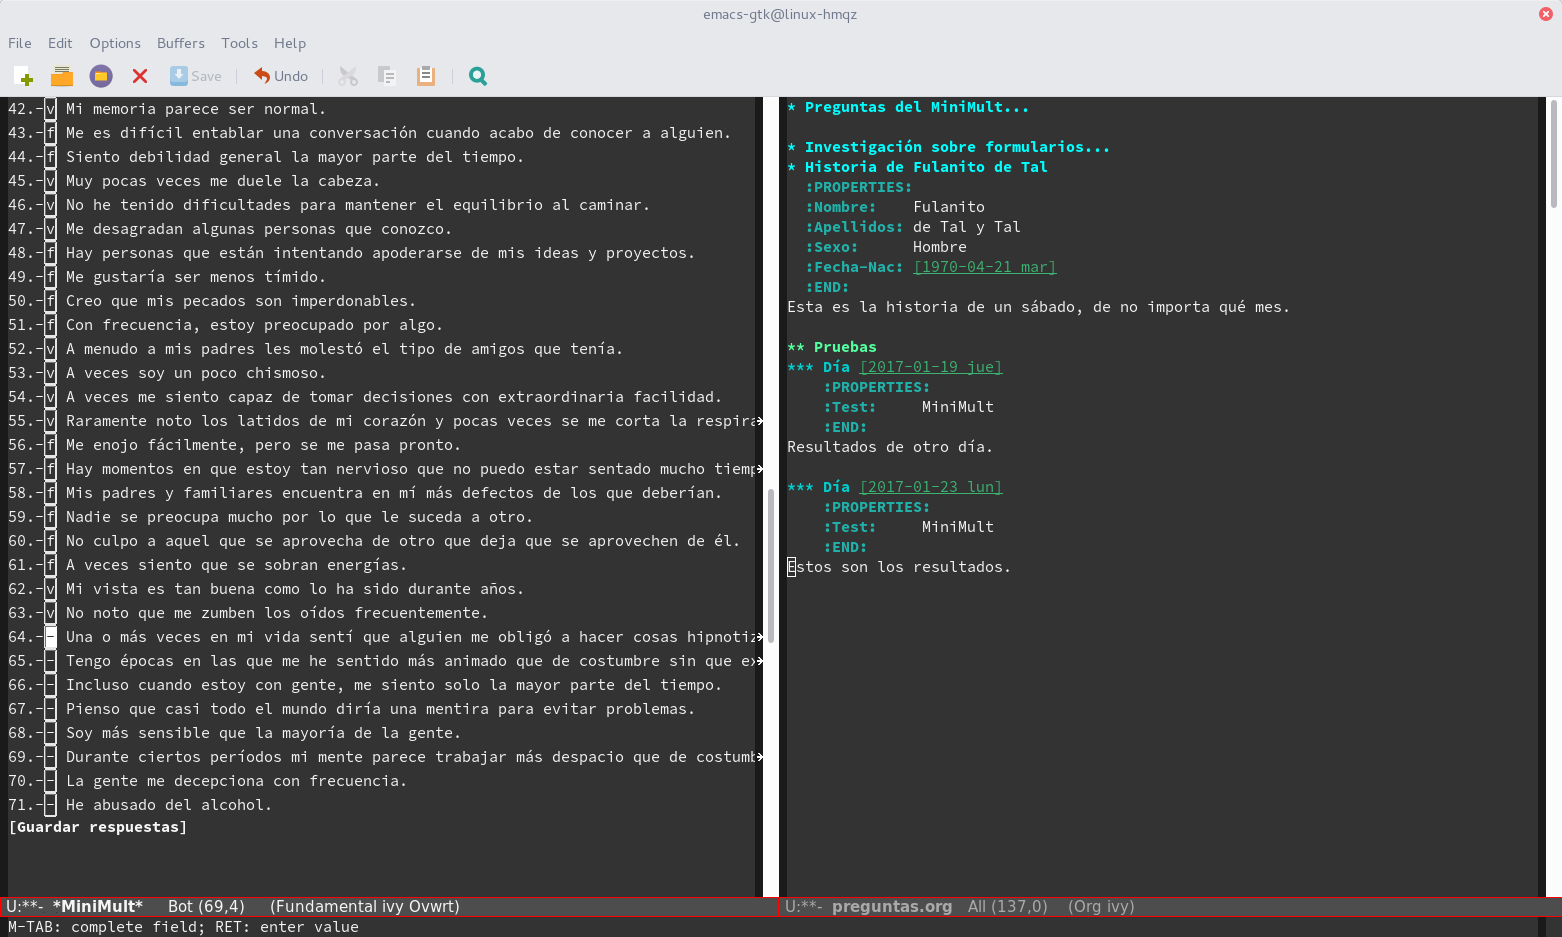Open date link [2017-01-19 jue]
This screenshot has width=1562, height=937.
(x=931, y=367)
